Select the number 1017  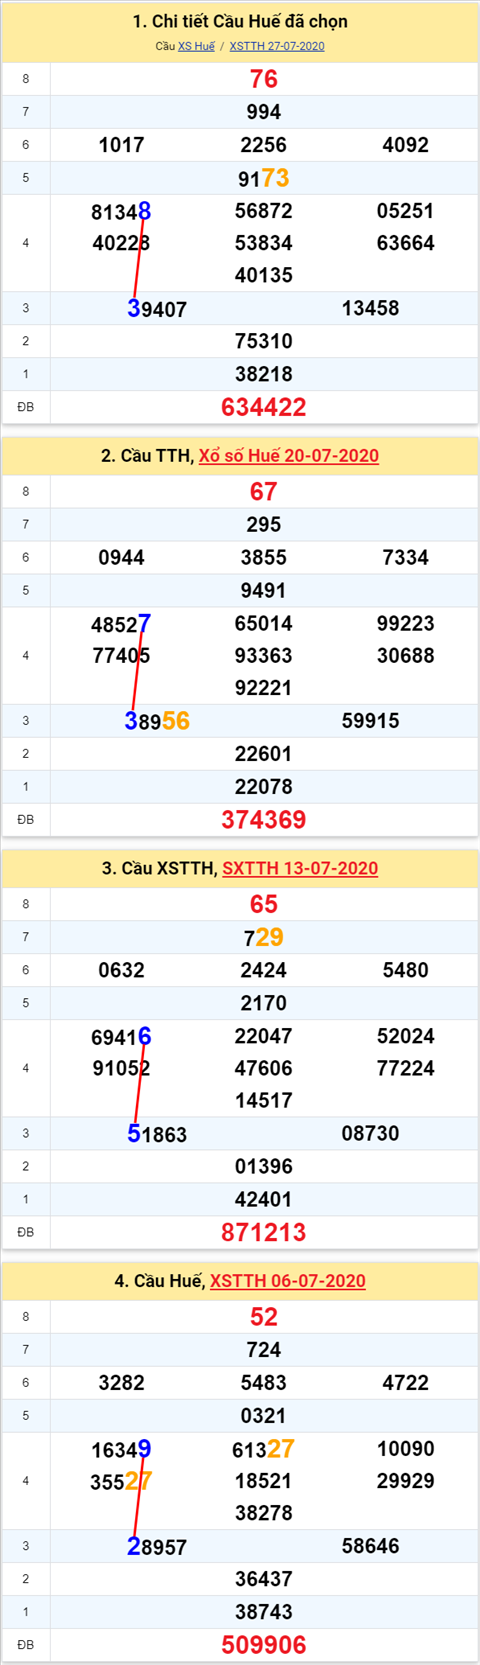[122, 145]
